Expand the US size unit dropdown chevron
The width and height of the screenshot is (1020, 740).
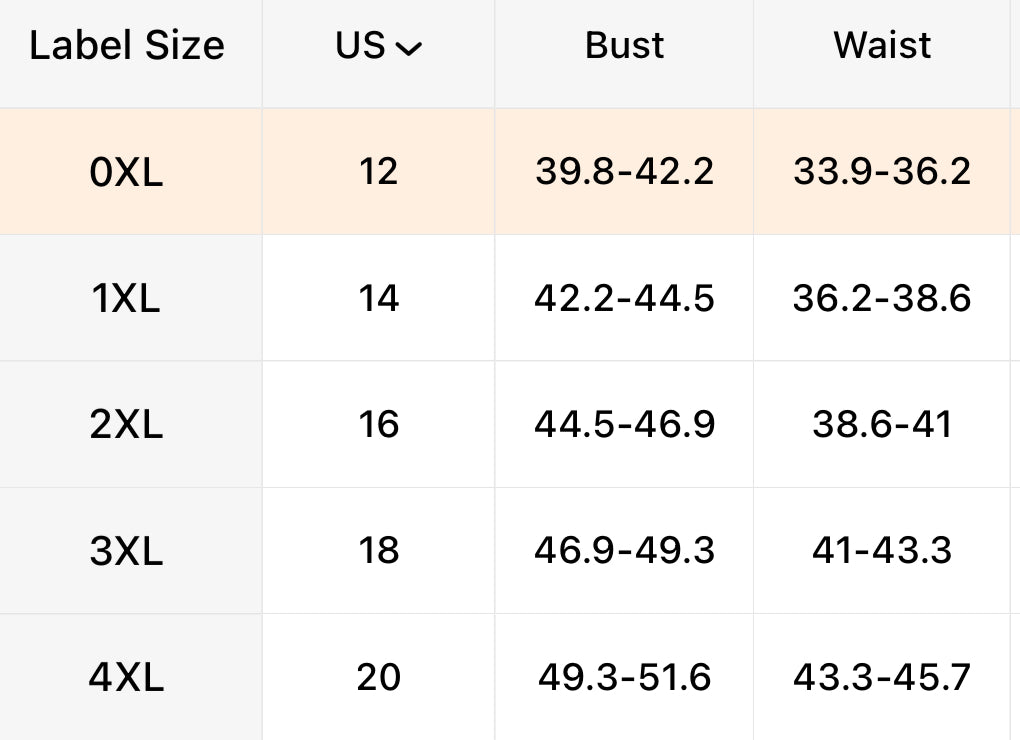click(408, 48)
